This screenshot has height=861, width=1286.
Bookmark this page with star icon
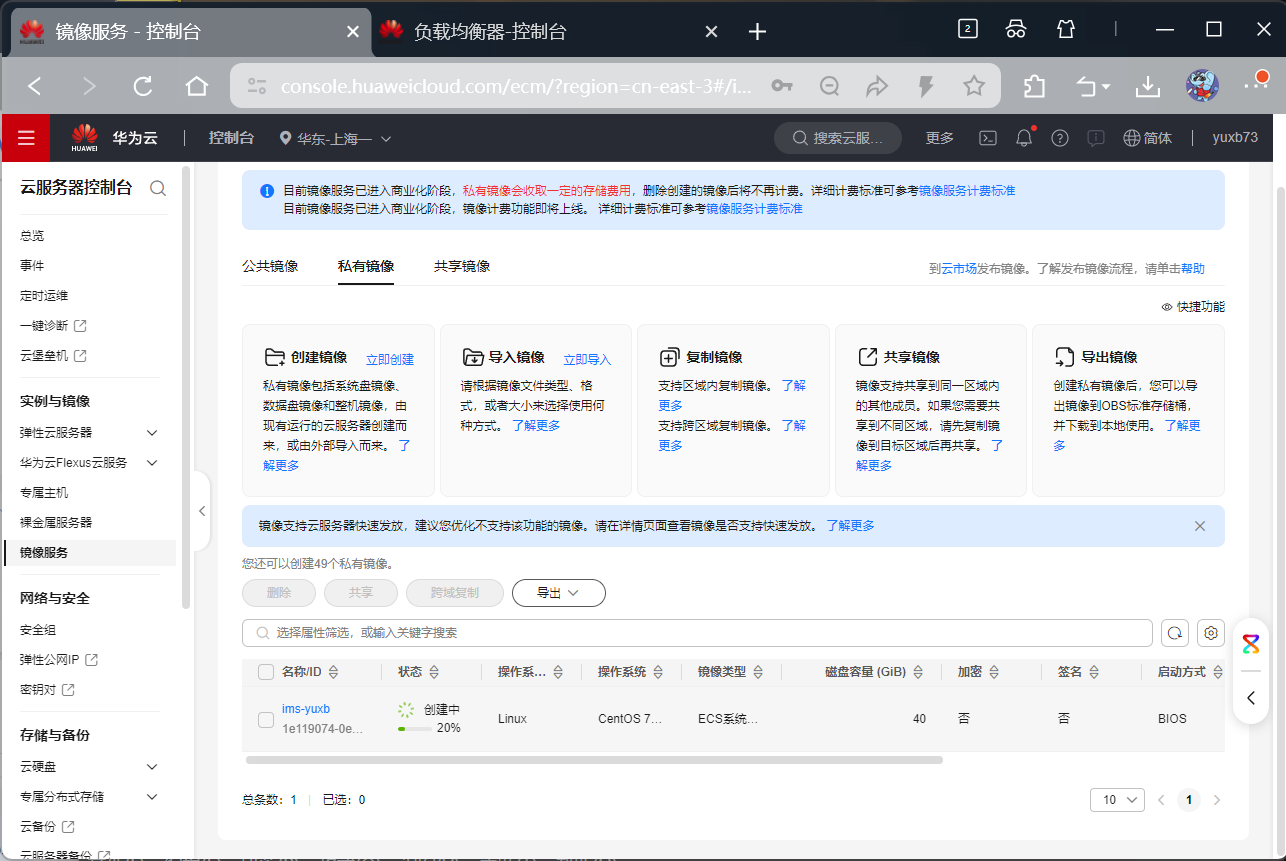click(974, 86)
